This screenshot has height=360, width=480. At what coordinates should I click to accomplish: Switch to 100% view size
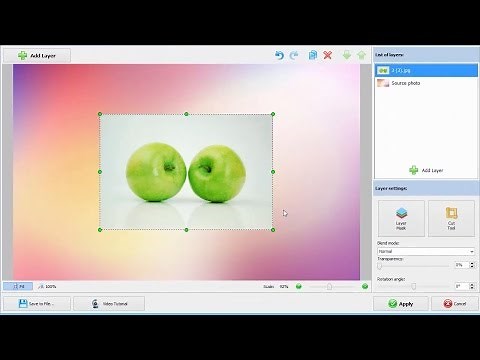pos(47,286)
